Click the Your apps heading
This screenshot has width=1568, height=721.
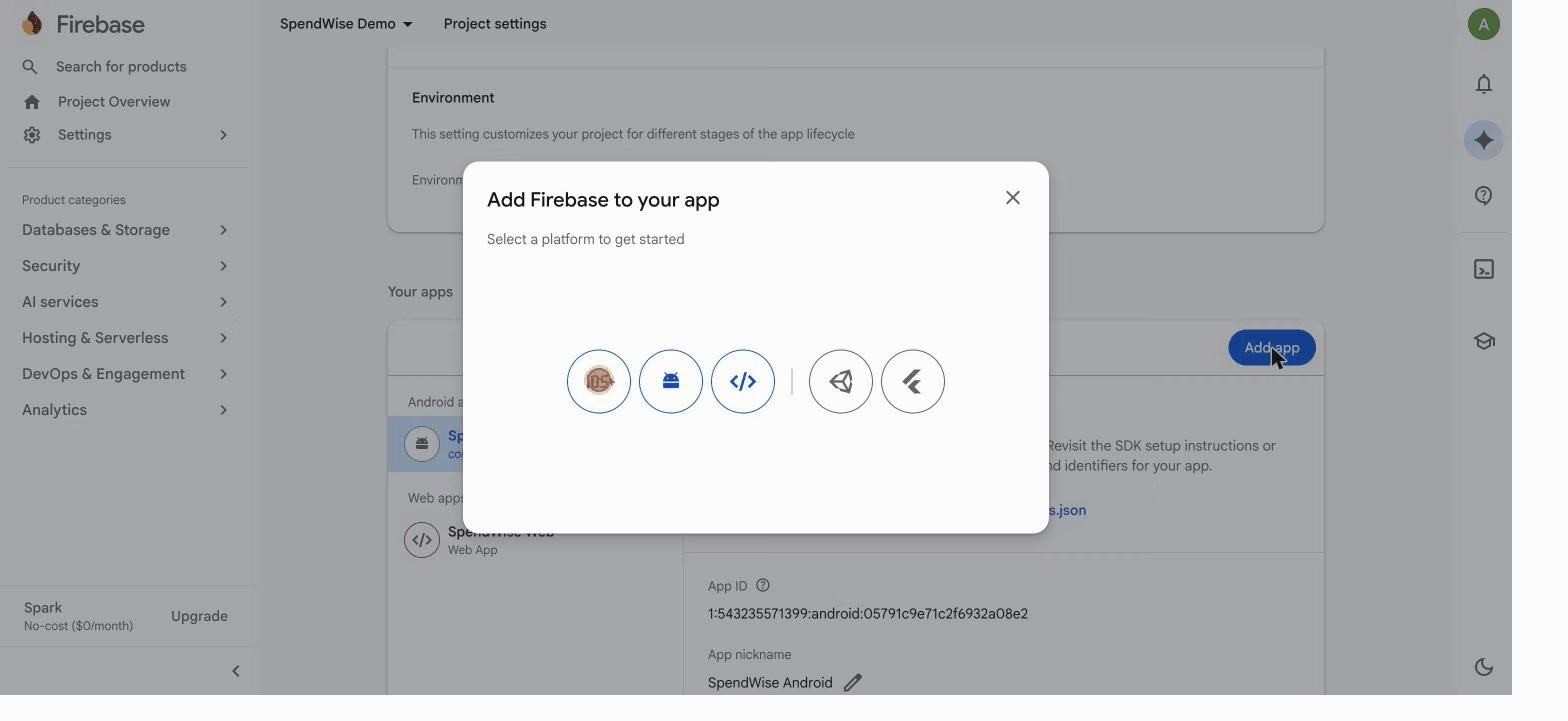[x=420, y=292]
